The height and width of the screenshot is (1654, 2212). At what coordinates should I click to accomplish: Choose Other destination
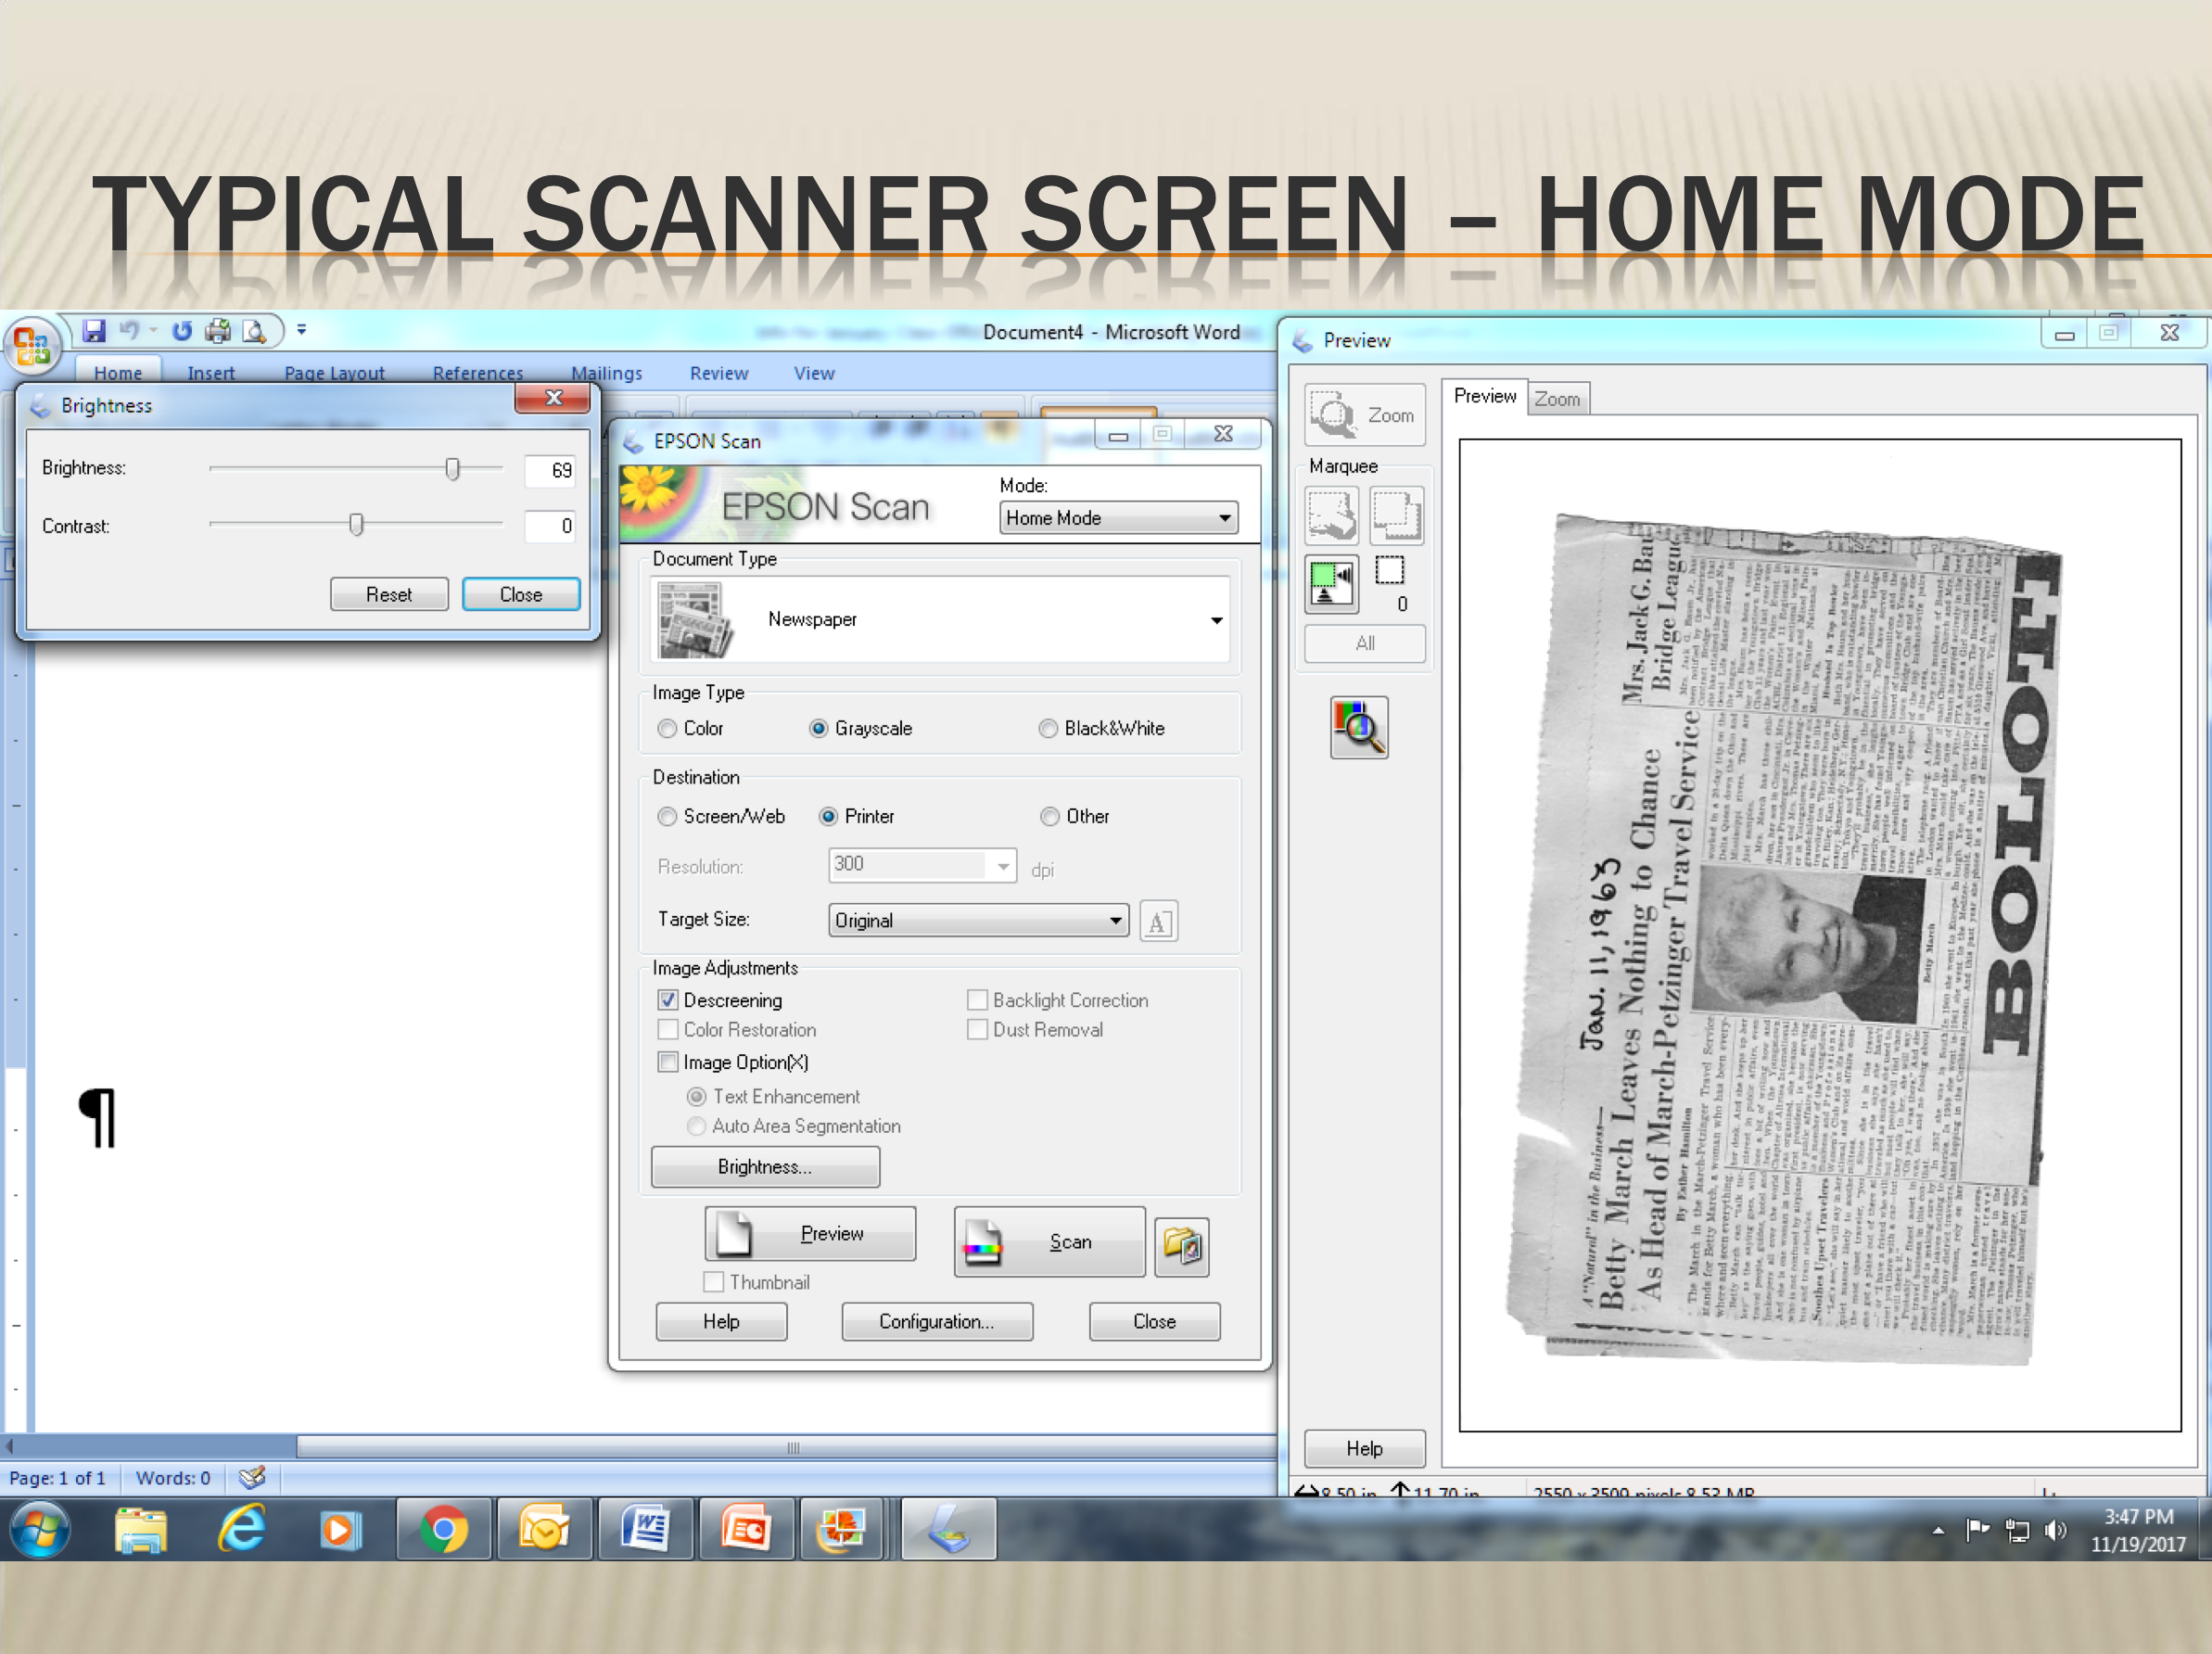click(1049, 817)
